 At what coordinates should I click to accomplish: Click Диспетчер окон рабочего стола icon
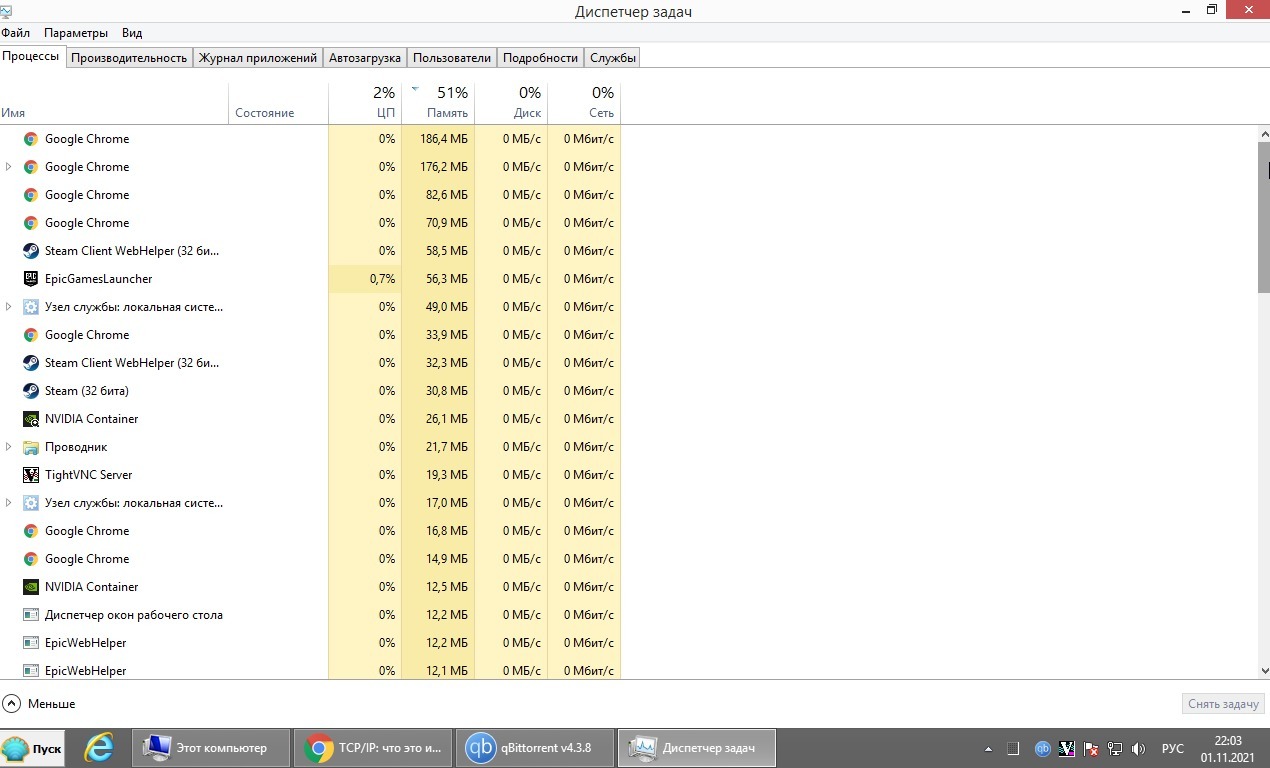31,615
